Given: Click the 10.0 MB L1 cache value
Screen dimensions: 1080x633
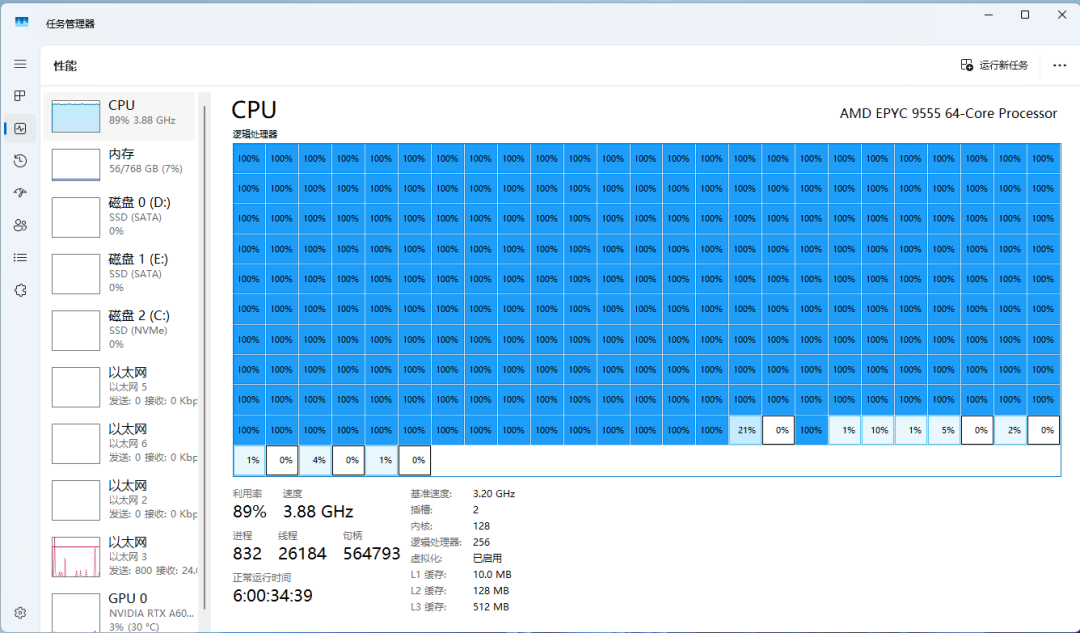Looking at the screenshot, I should (x=492, y=574).
